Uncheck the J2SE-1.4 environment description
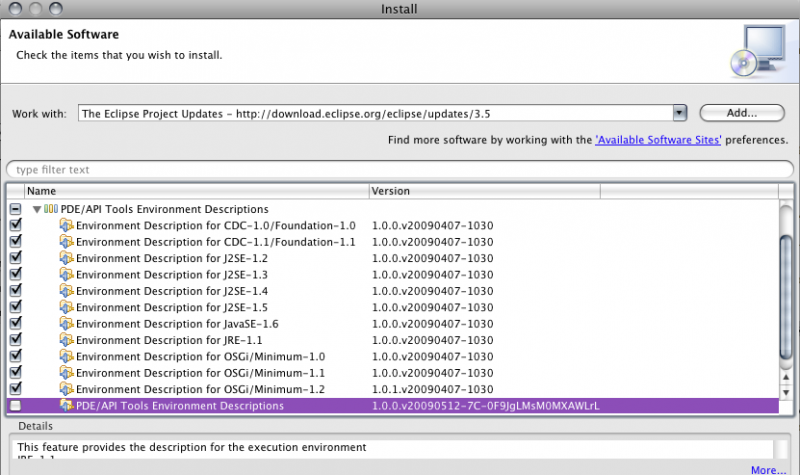Screen dimensions: 800x475 click(16, 290)
